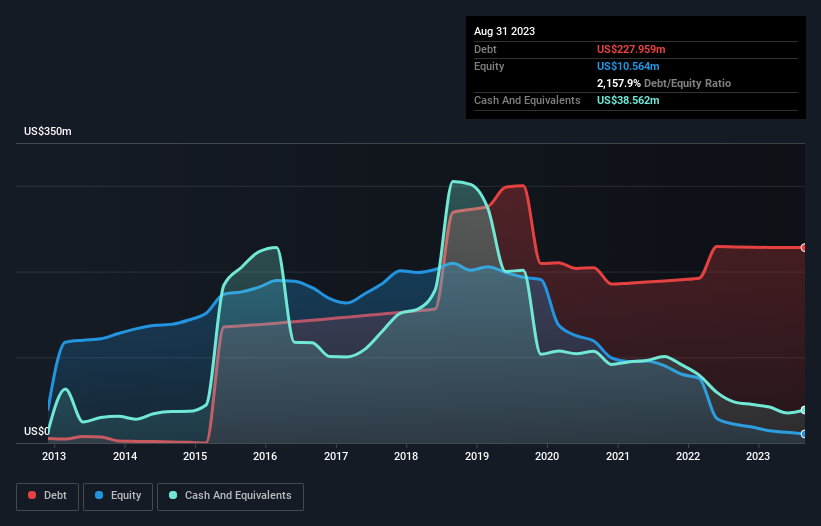The image size is (821, 526).
Task: Select the 2013 x-axis label
Action: [x=54, y=456]
